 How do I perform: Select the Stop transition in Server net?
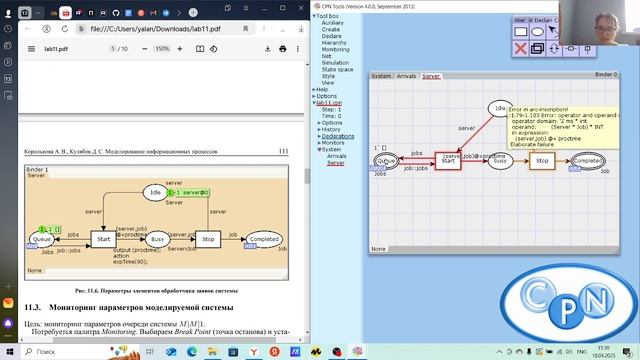tap(542, 161)
